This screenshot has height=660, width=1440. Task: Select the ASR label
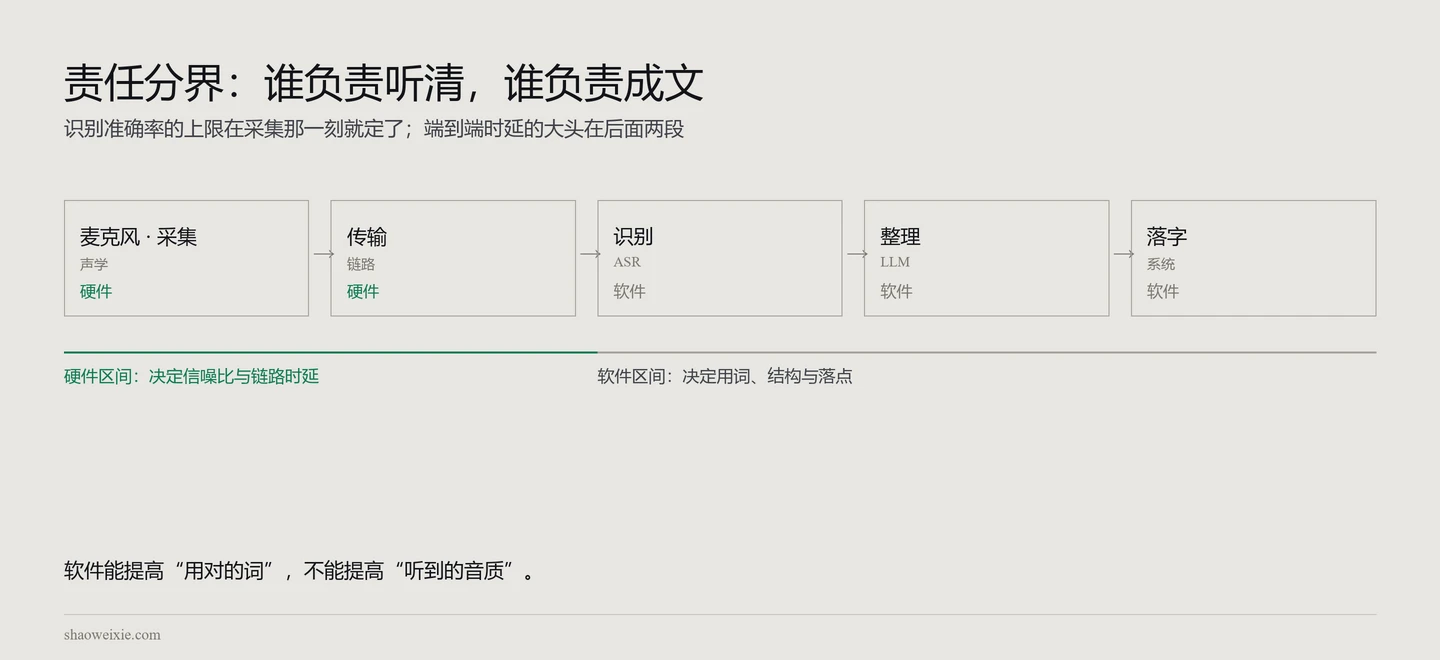click(627, 262)
